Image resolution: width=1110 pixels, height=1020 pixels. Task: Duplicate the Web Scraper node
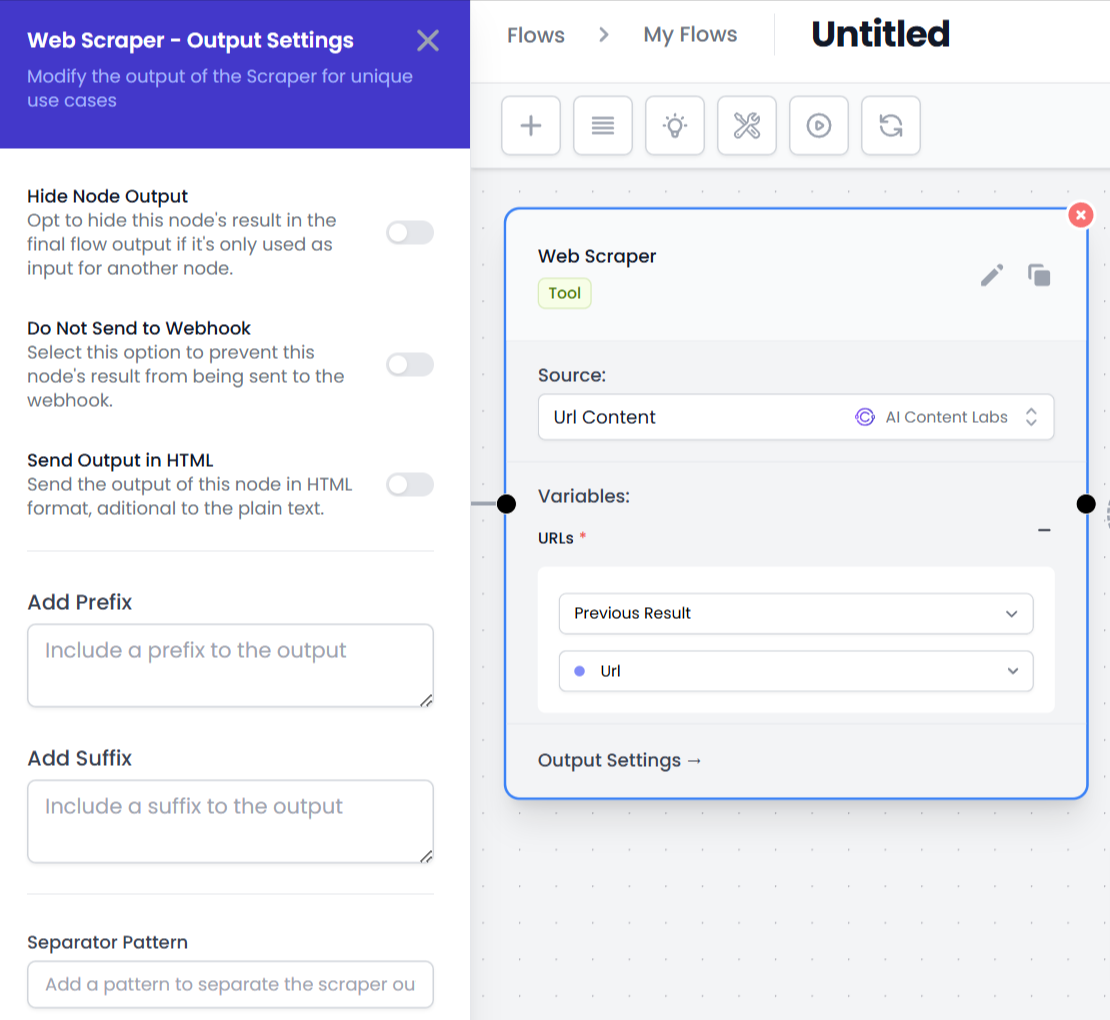1039,275
